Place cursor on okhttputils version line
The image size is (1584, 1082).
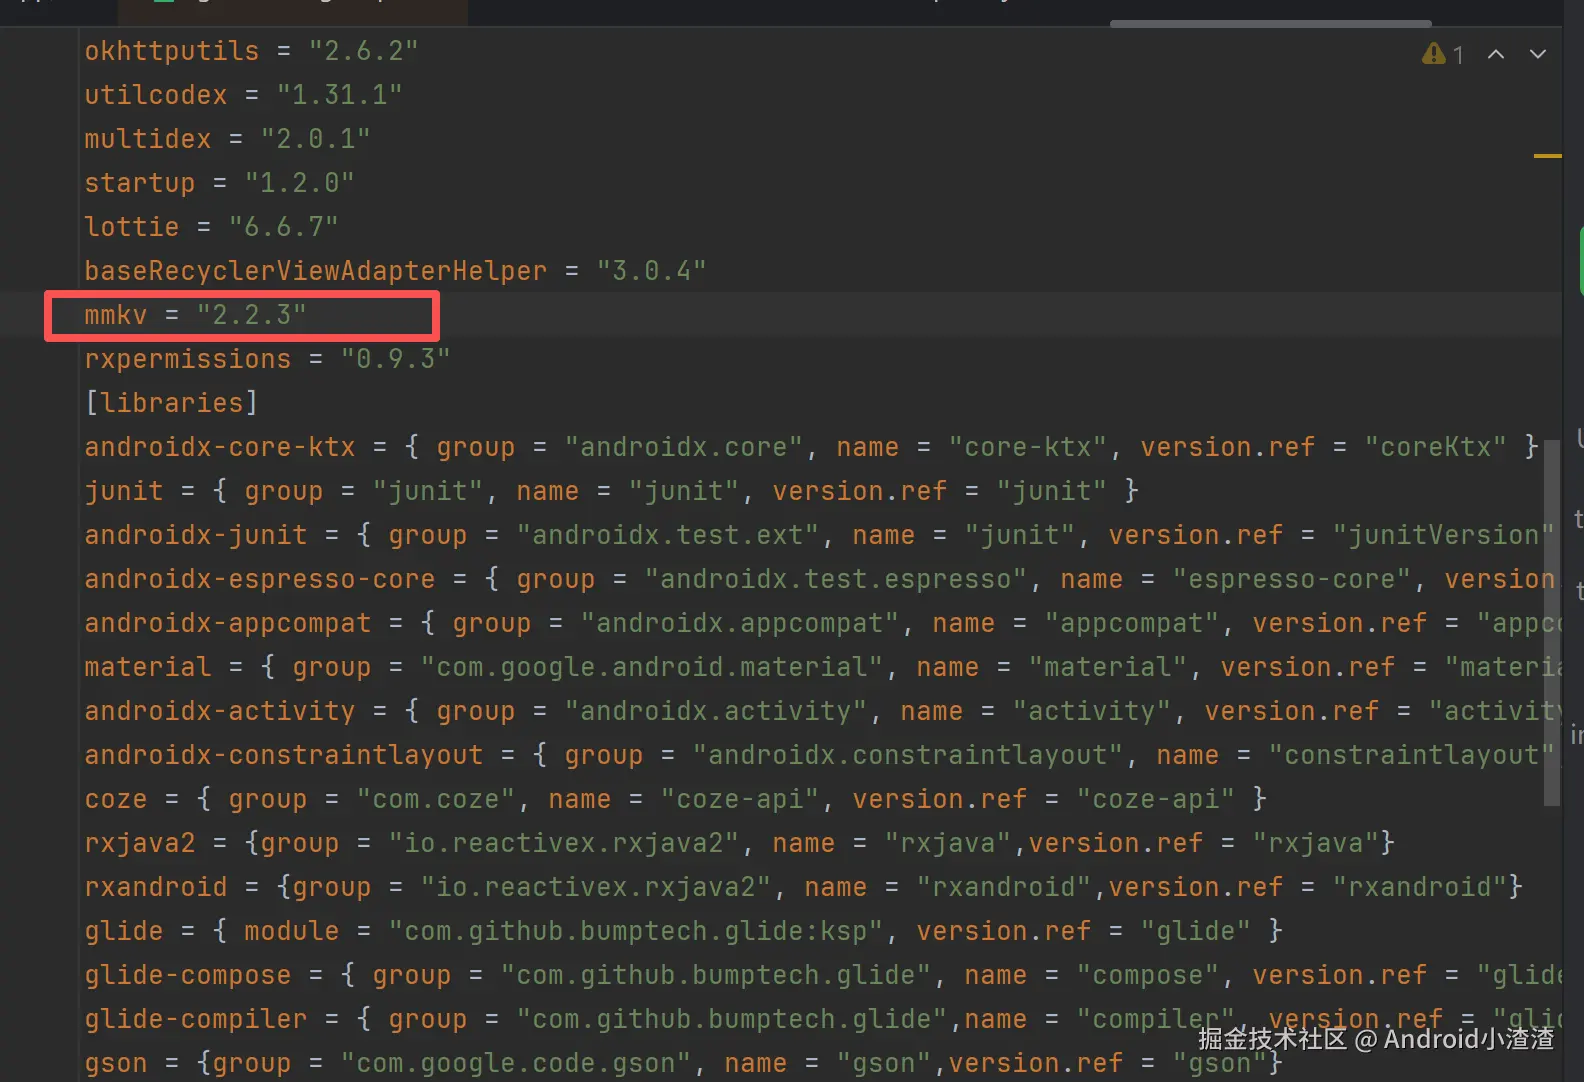251,51
